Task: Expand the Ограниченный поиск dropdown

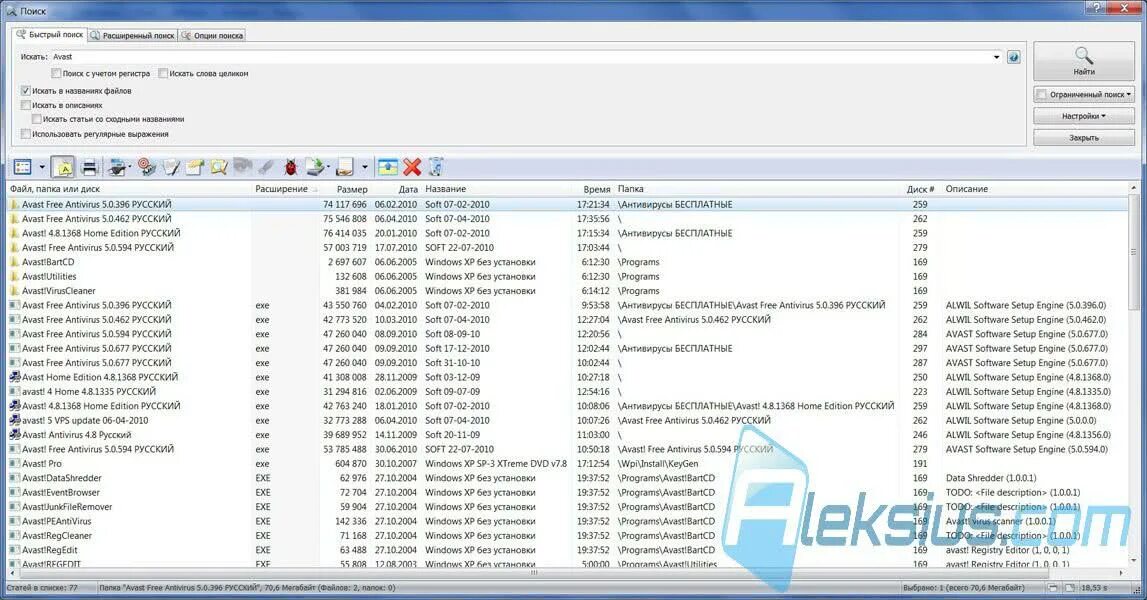Action: (1129, 94)
